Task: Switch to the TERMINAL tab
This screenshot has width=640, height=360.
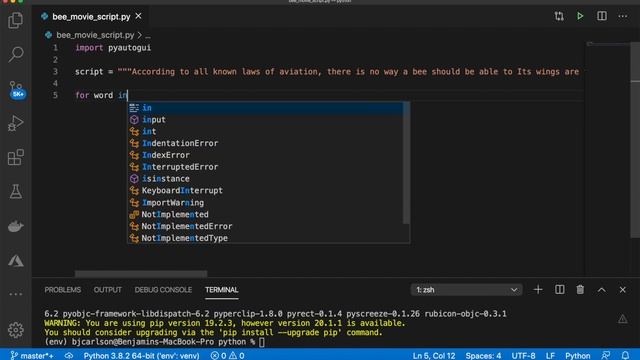Action: click(222, 290)
